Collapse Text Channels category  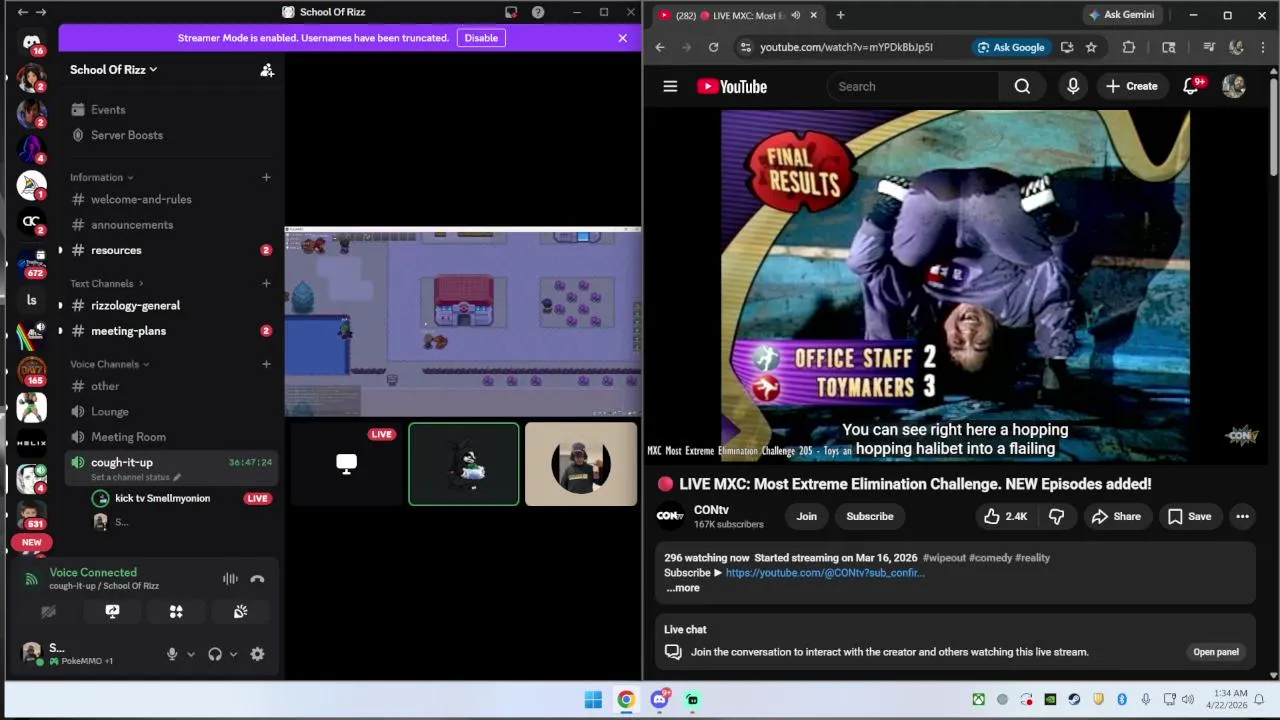coord(107,284)
